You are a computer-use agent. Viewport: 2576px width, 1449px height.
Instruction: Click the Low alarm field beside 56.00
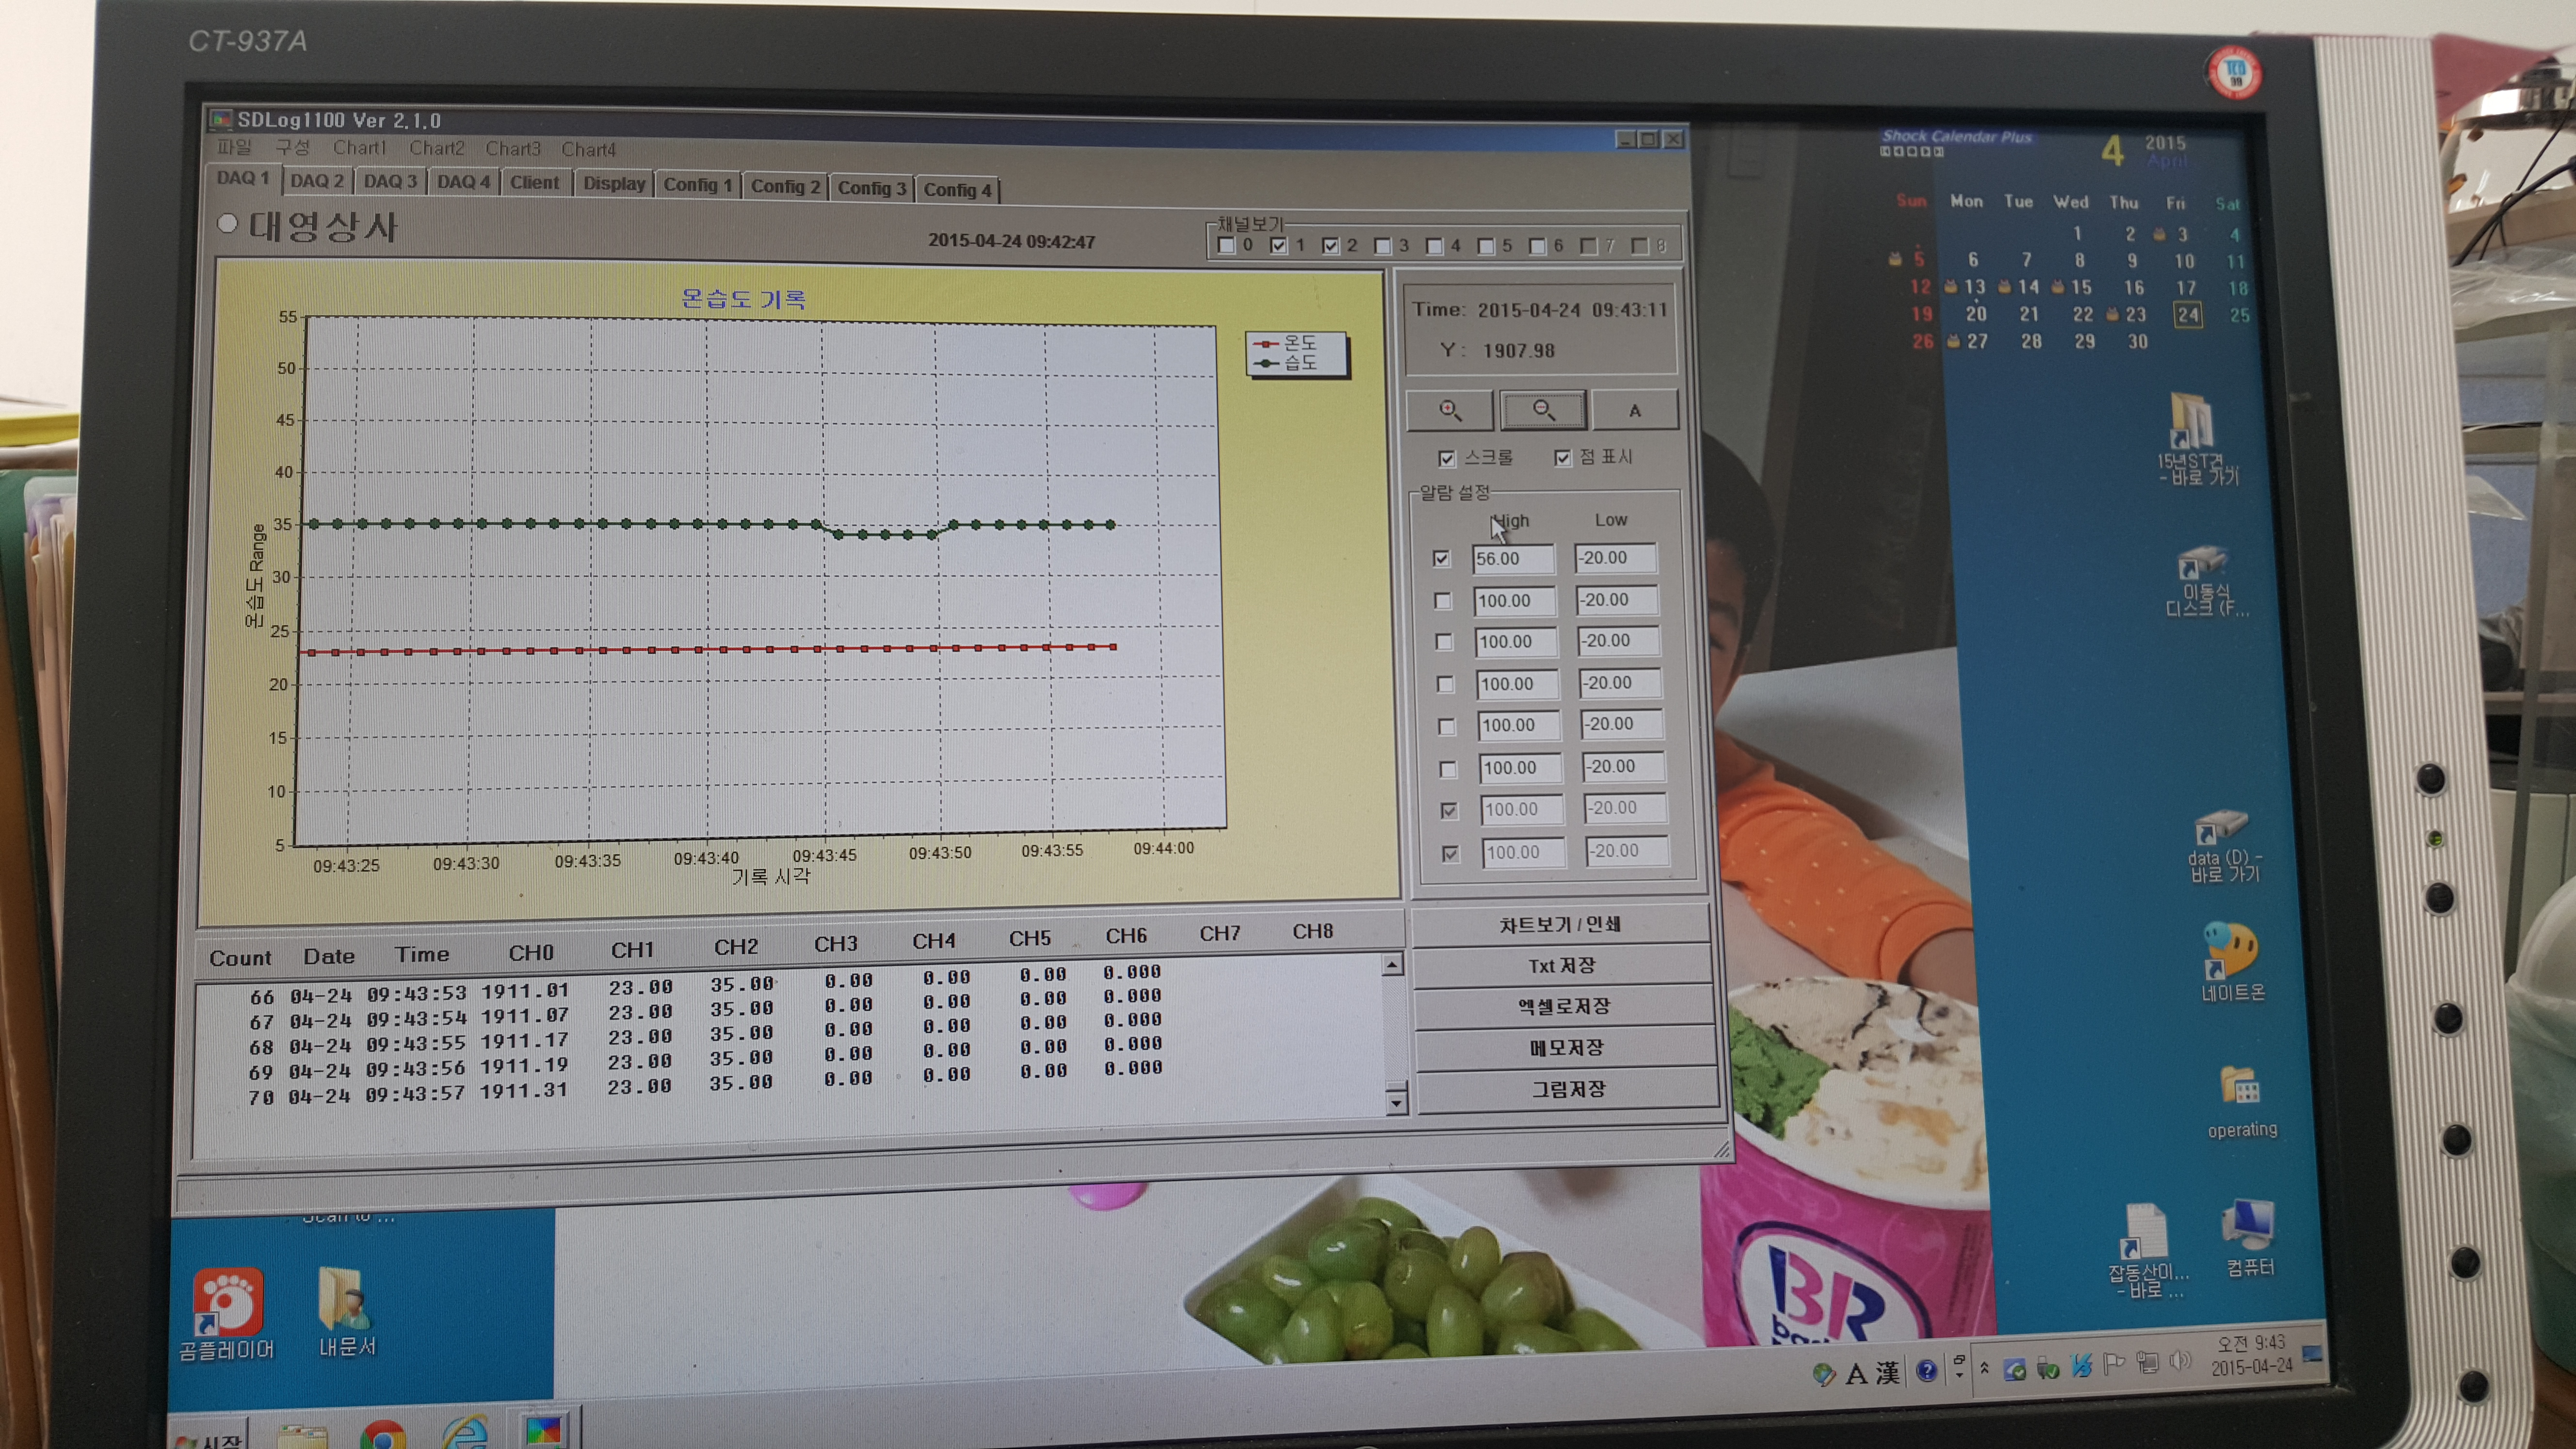point(1615,558)
